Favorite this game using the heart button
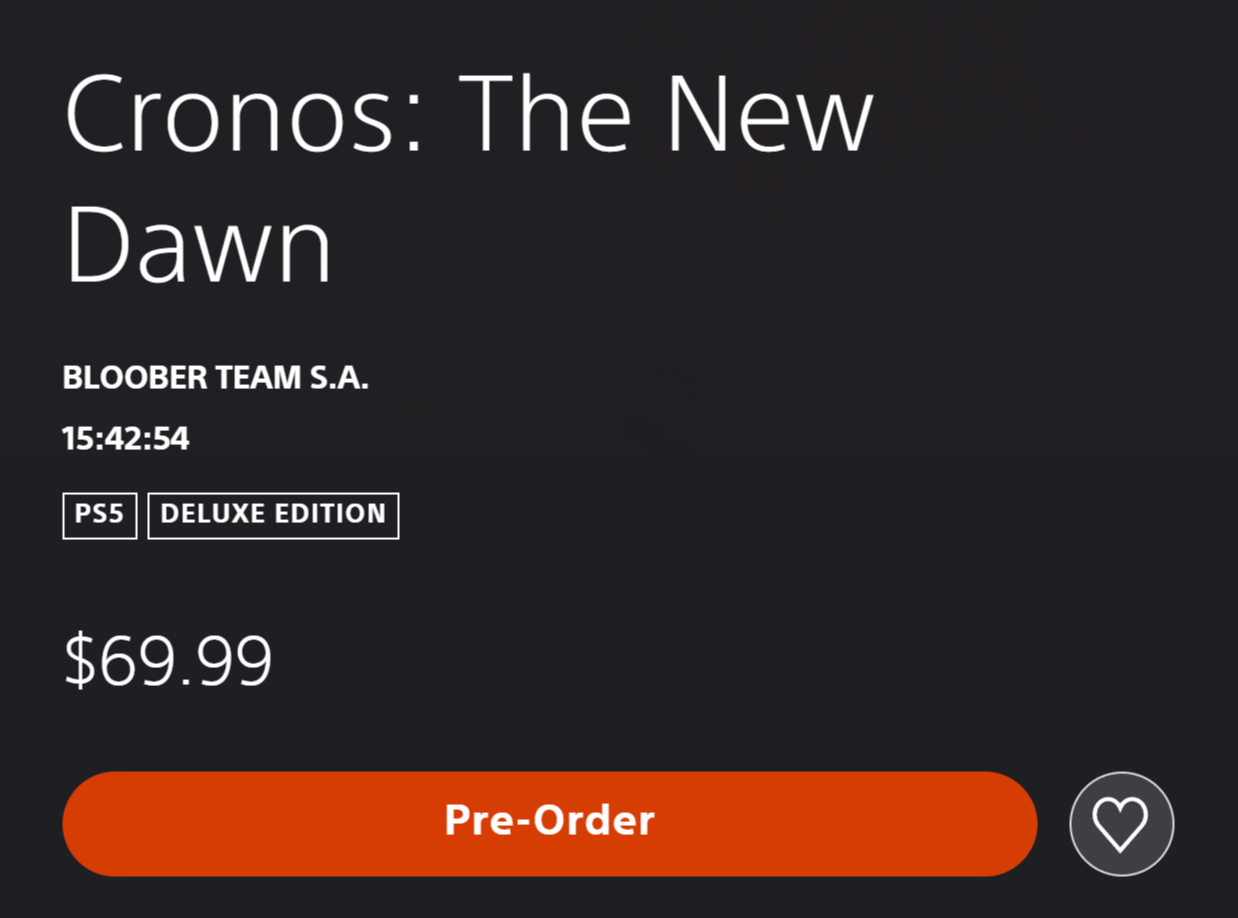Image resolution: width=1238 pixels, height=918 pixels. tap(1121, 824)
